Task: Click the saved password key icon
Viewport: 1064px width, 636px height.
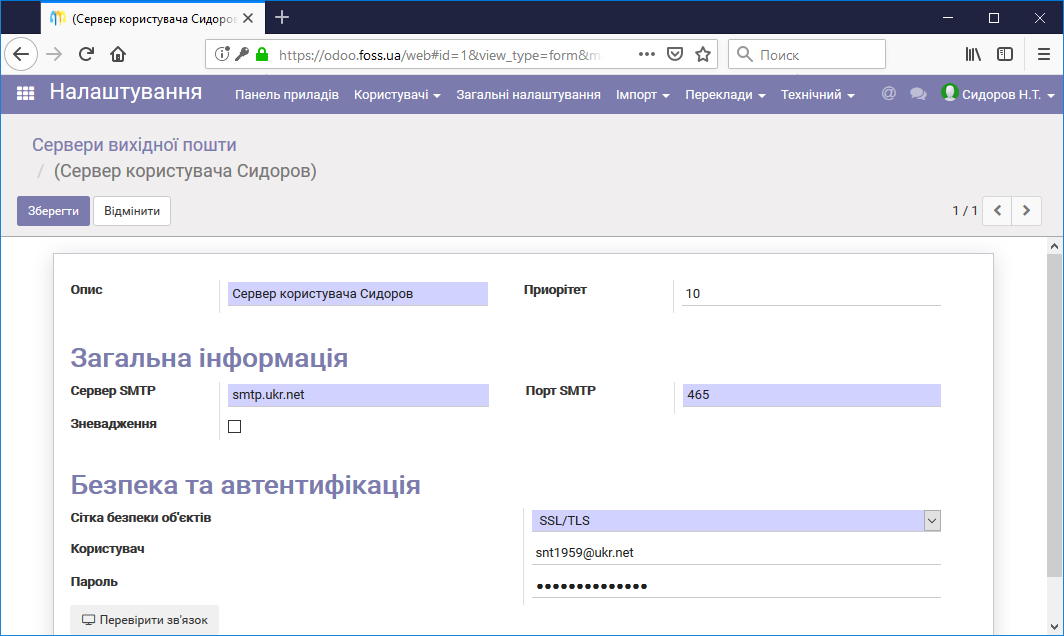Action: [x=242, y=54]
